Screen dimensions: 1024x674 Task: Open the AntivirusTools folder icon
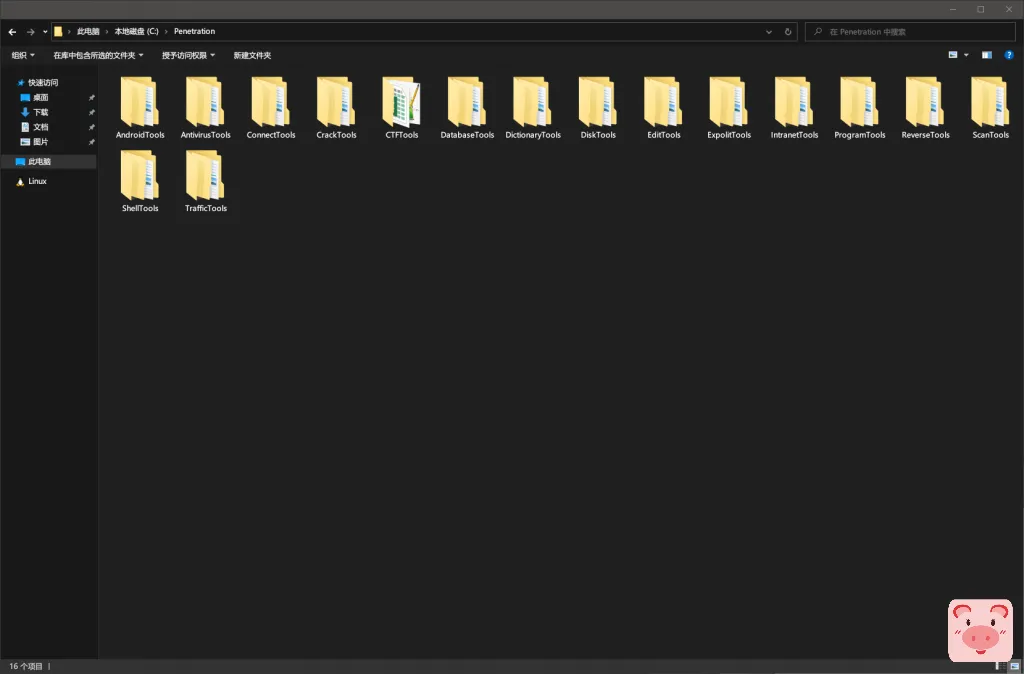205,101
